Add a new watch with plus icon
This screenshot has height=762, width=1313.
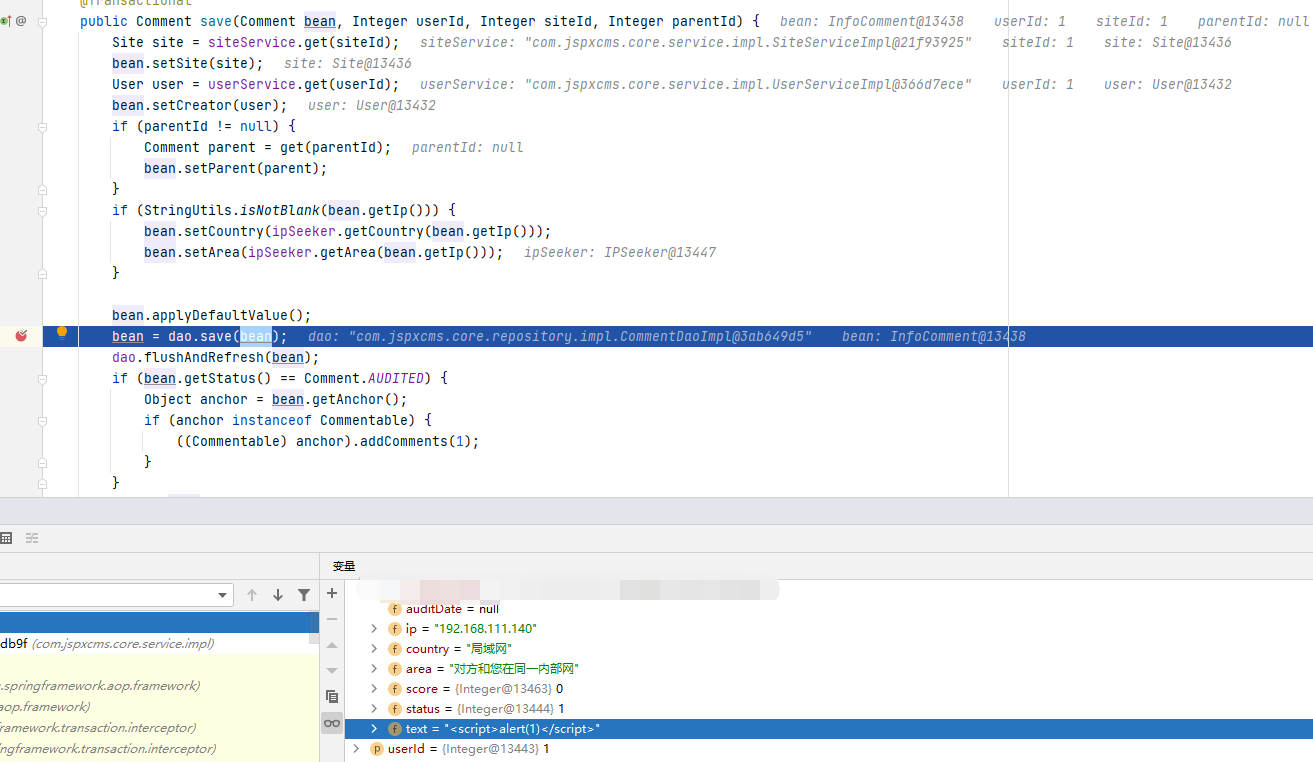pyautogui.click(x=332, y=593)
